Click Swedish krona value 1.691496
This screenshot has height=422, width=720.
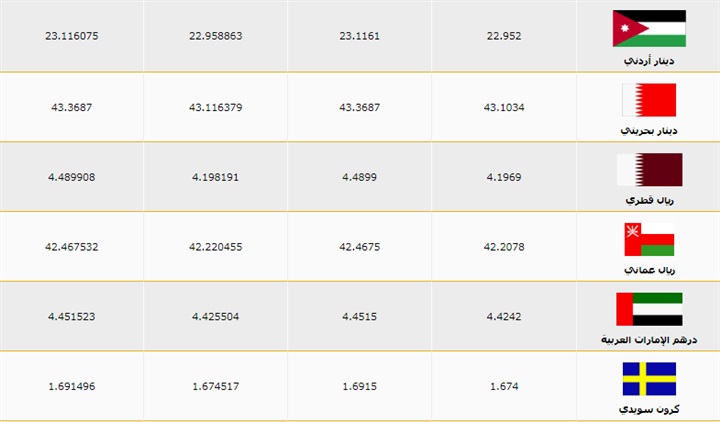tap(71, 385)
